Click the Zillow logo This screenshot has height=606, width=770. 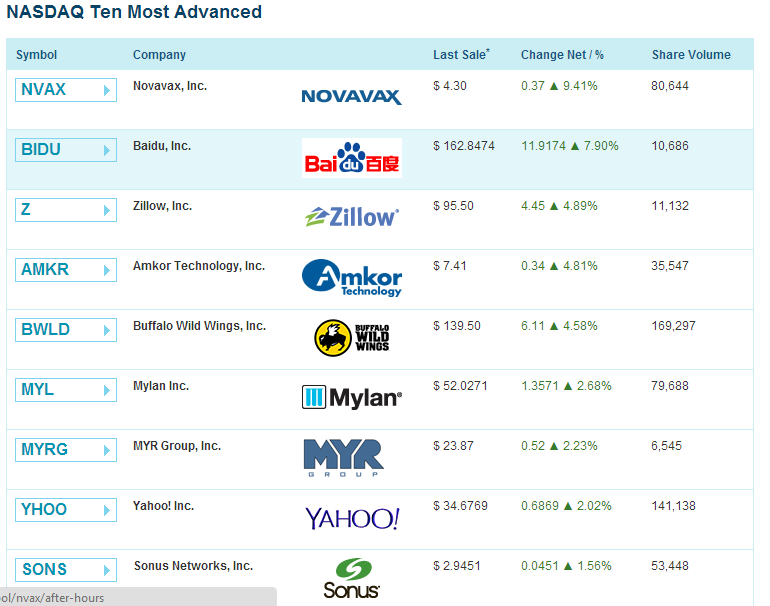352,217
